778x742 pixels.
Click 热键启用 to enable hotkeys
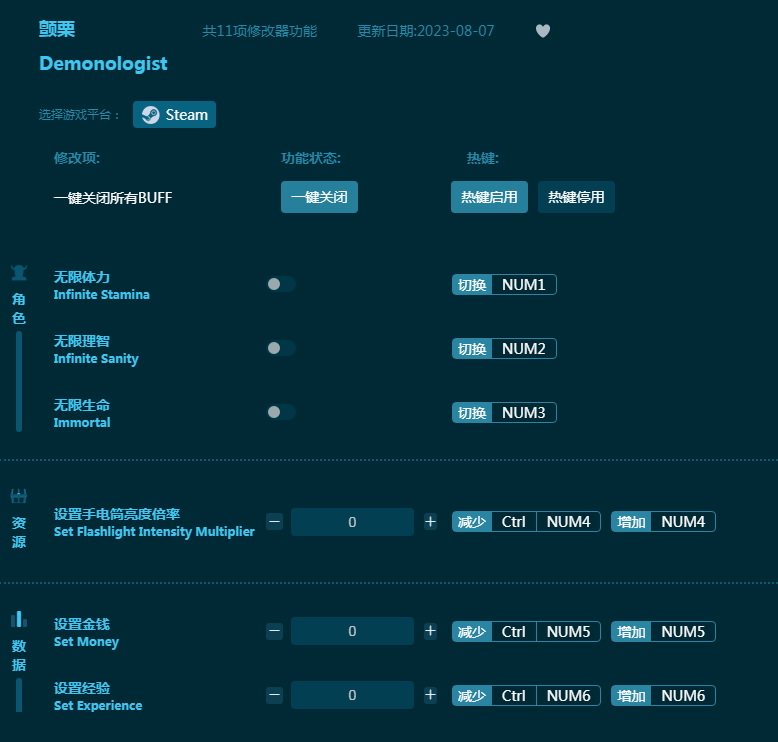coord(489,197)
